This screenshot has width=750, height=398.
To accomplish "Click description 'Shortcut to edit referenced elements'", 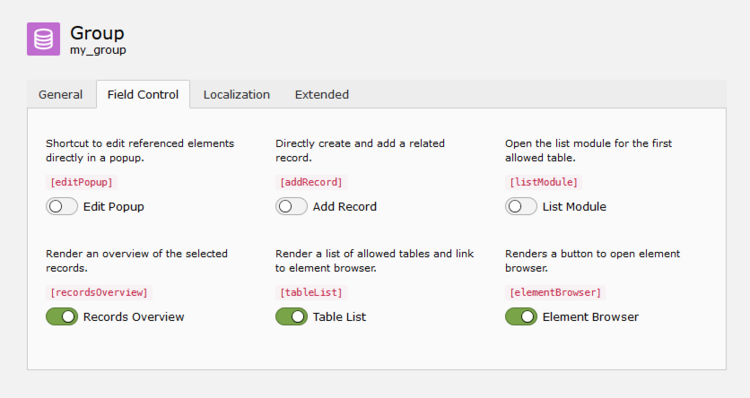I will [140, 151].
